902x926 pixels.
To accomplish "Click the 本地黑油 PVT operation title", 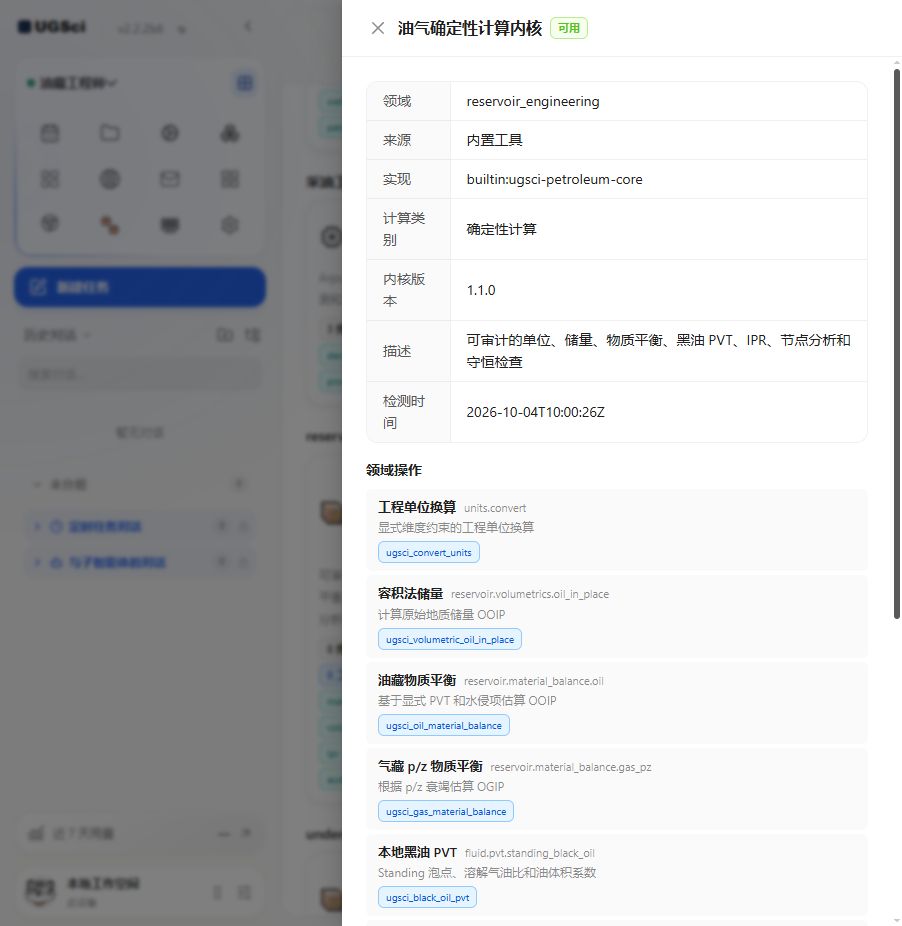I will point(418,853).
